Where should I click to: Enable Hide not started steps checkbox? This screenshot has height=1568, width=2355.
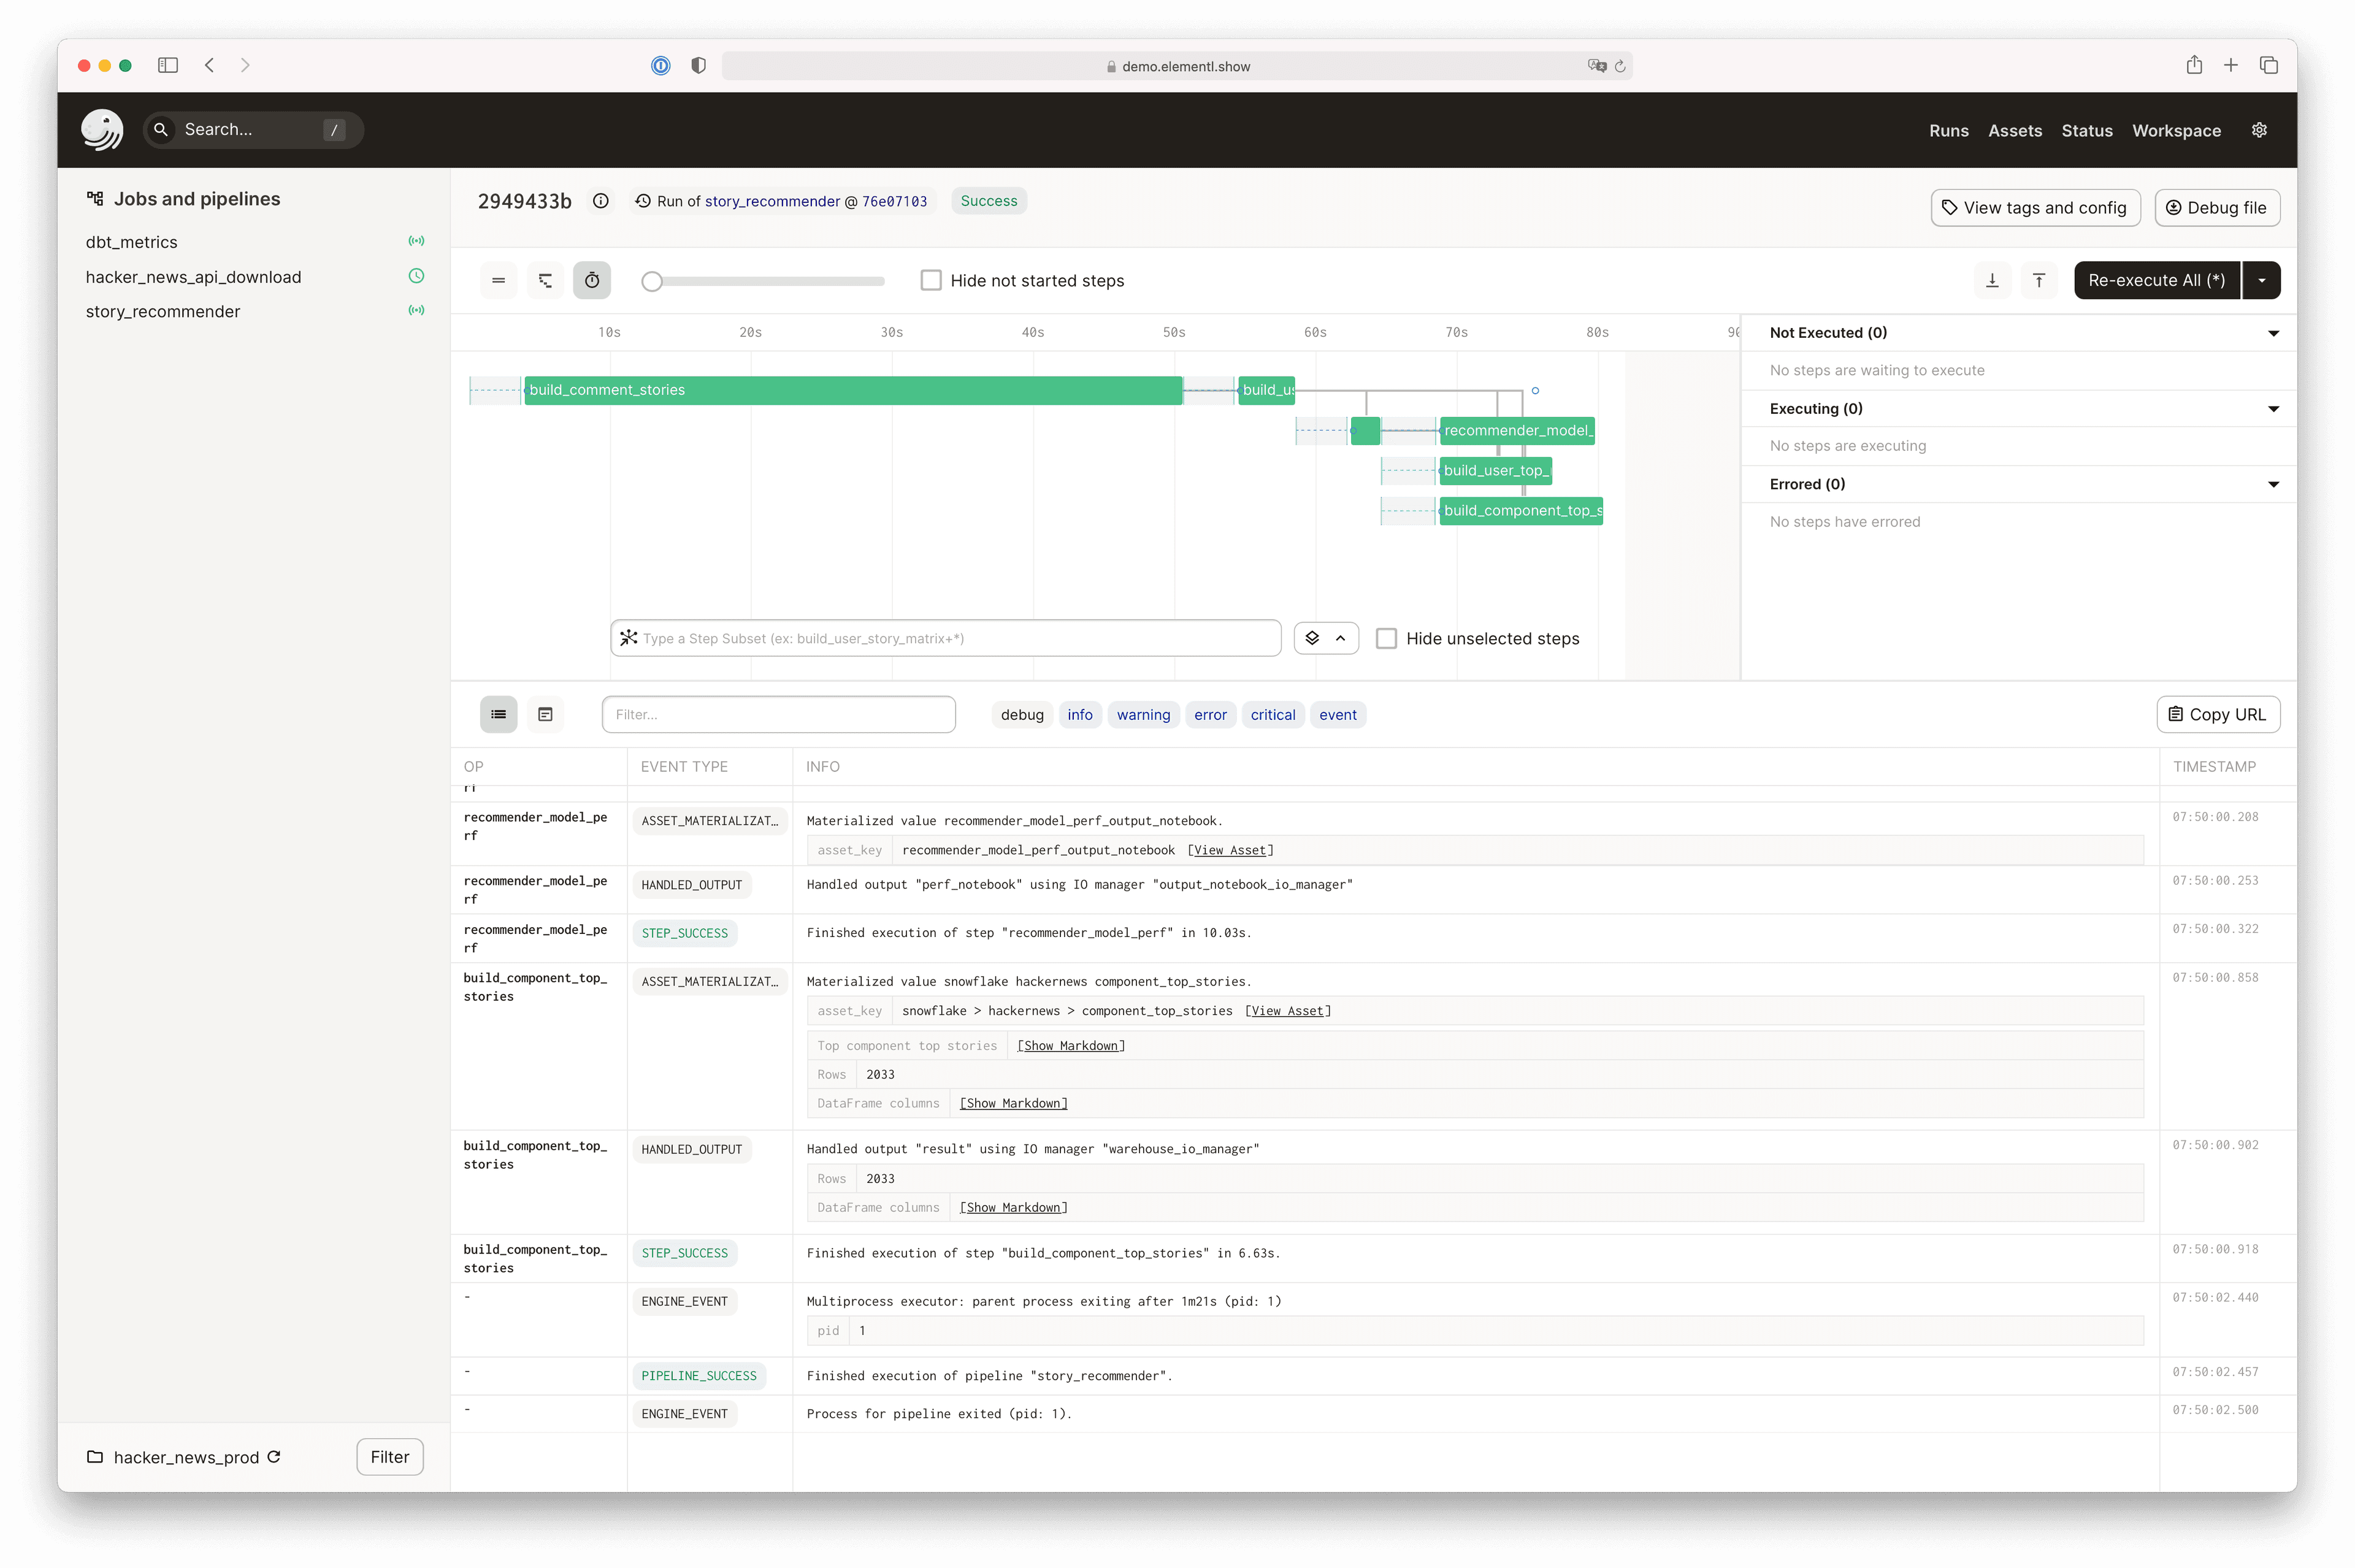coord(931,281)
